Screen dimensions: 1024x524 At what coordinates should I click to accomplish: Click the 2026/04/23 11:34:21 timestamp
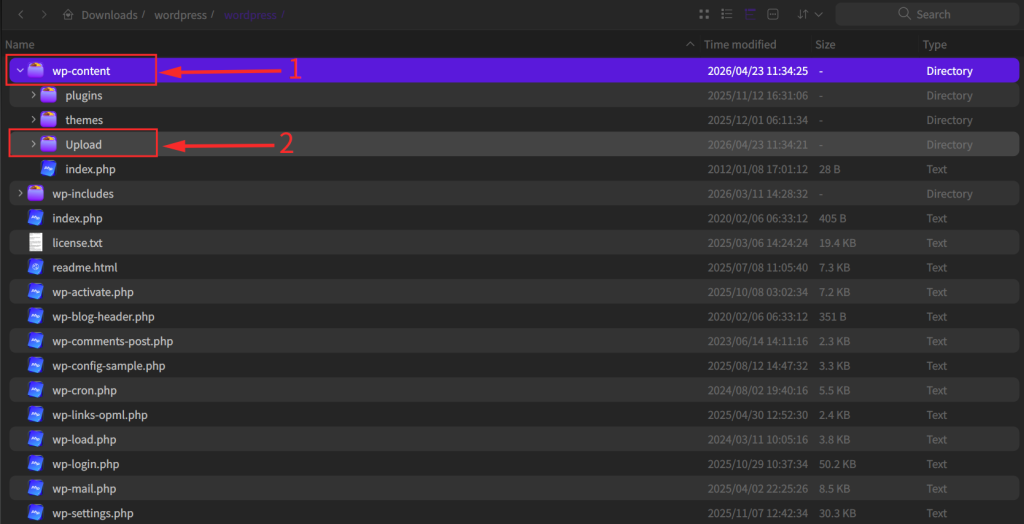point(758,145)
